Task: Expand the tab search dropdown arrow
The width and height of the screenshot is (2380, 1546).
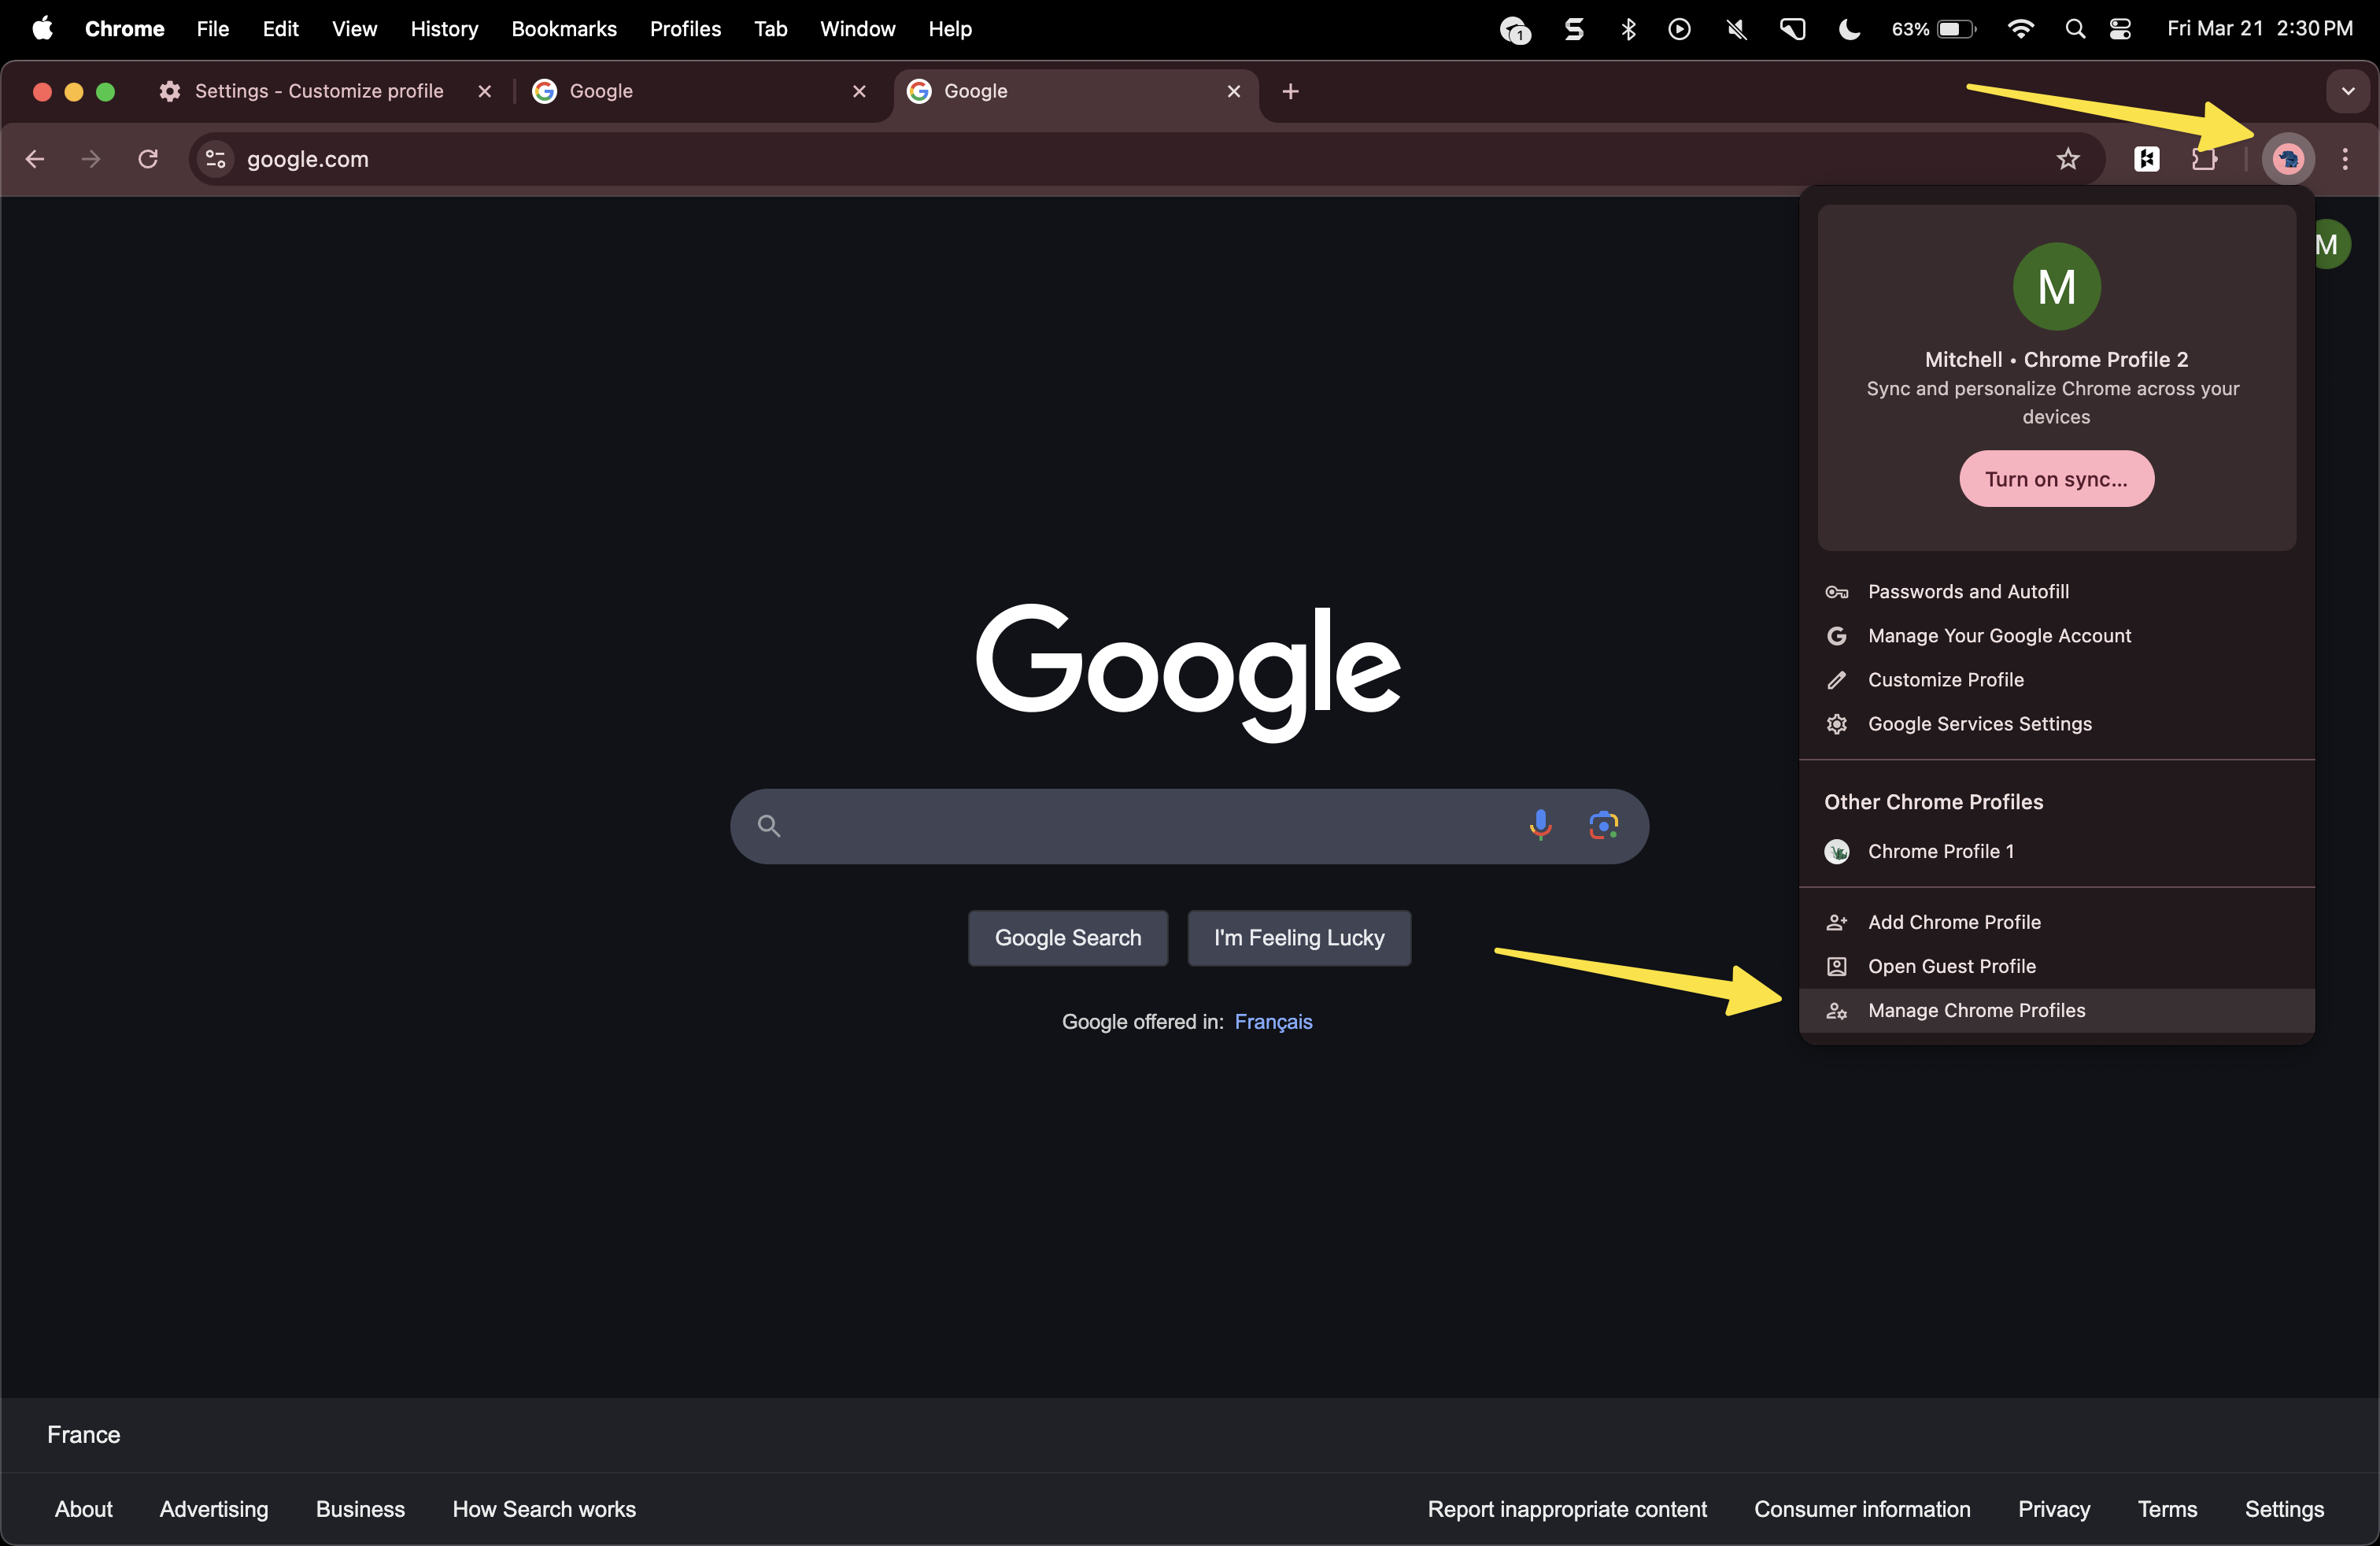Action: (x=2347, y=91)
